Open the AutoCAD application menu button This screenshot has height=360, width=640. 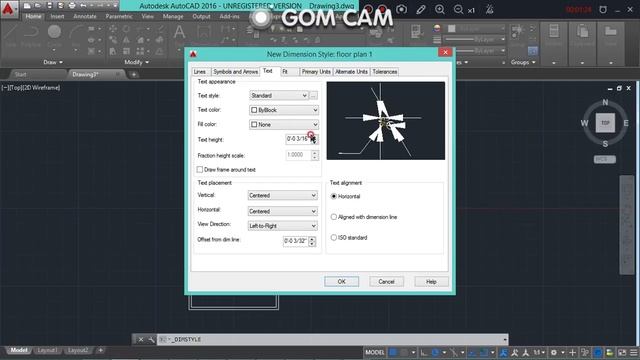pyautogui.click(x=8, y=9)
